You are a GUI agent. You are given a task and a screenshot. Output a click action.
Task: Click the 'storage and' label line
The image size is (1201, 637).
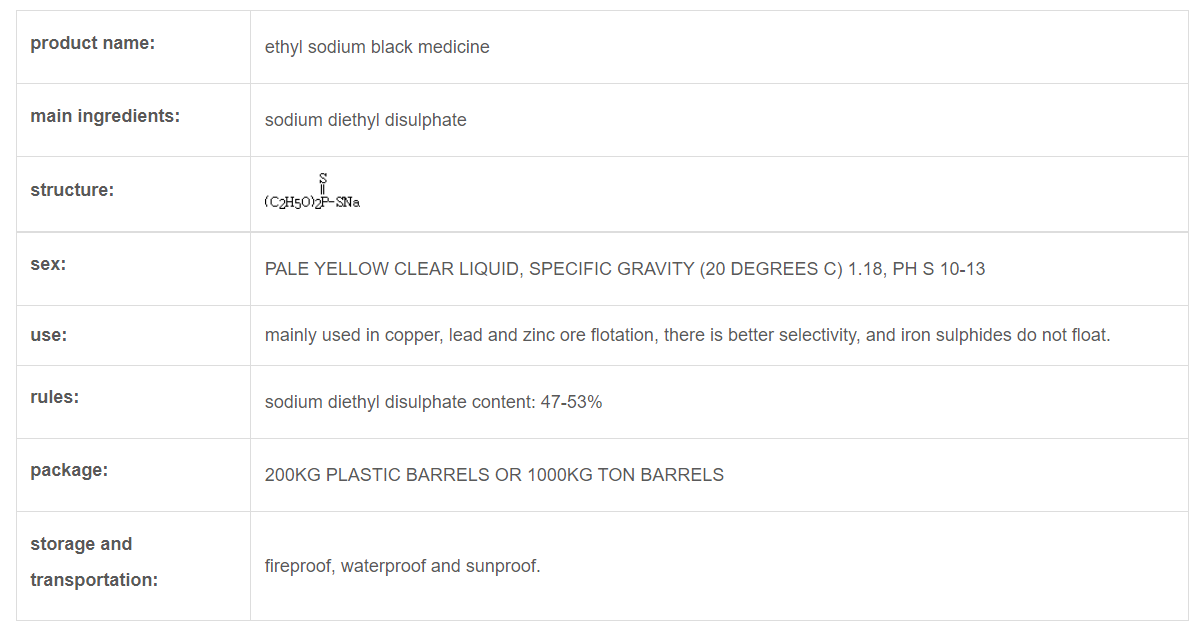81,544
